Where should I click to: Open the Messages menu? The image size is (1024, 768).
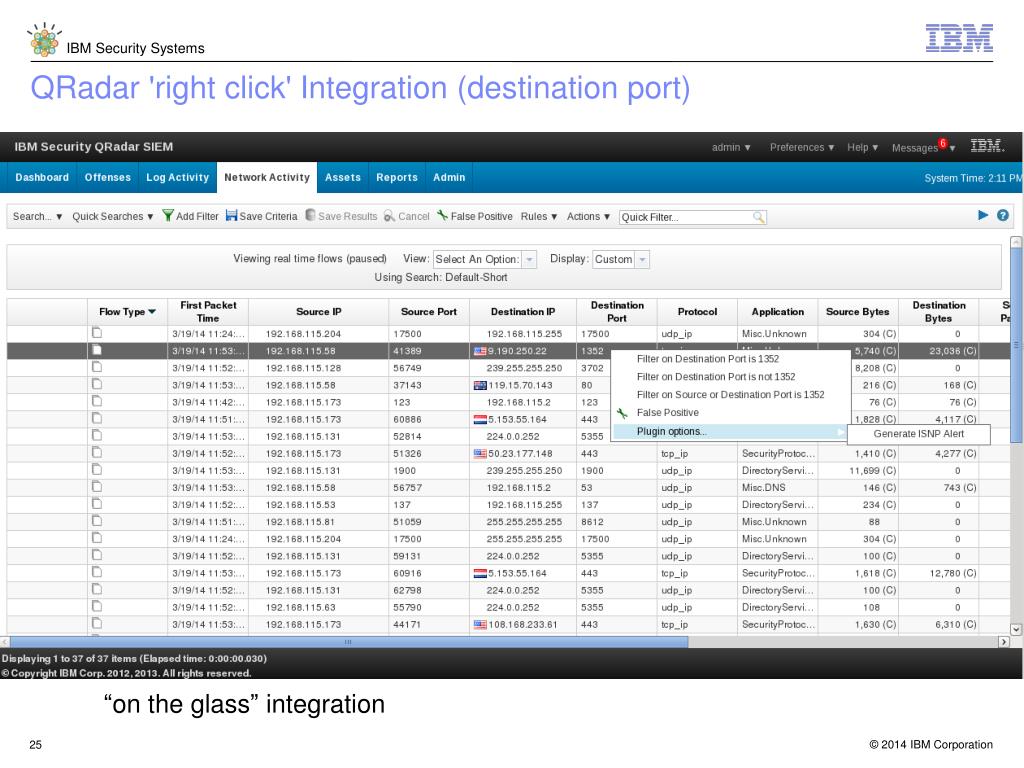point(923,148)
